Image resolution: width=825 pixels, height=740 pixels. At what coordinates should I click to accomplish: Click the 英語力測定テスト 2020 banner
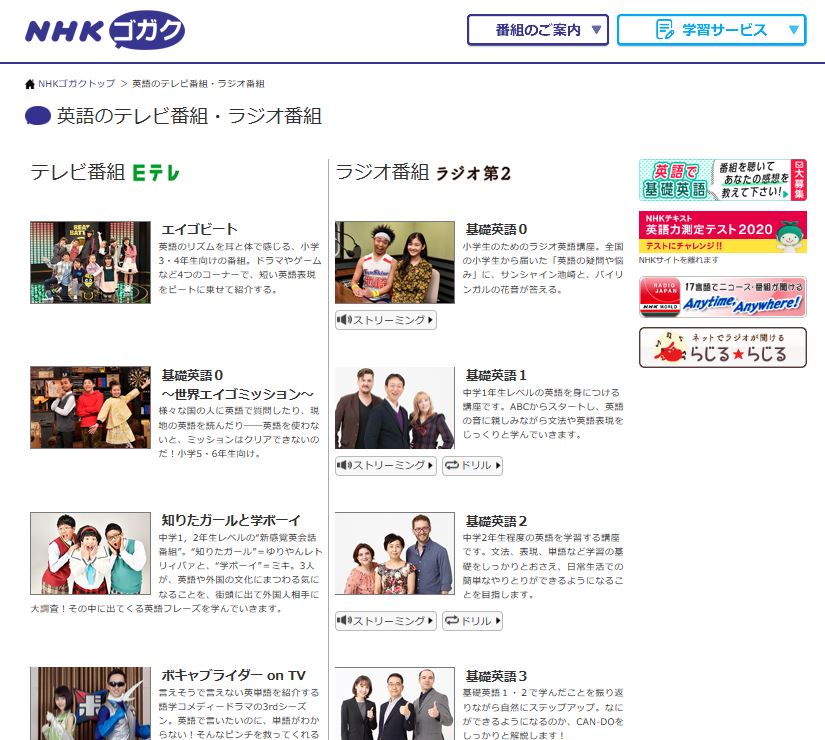[x=722, y=232]
